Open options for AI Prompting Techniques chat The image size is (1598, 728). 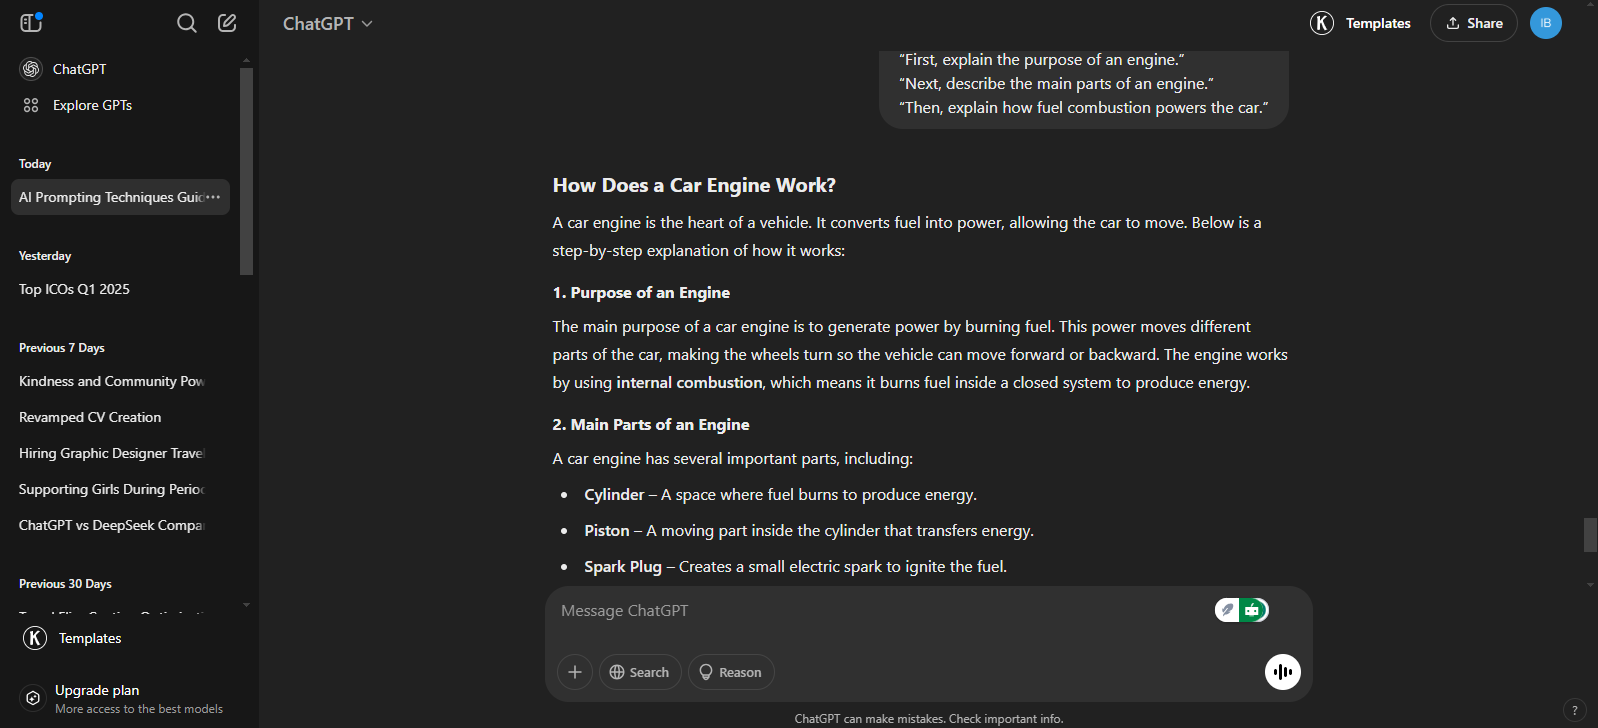213,197
